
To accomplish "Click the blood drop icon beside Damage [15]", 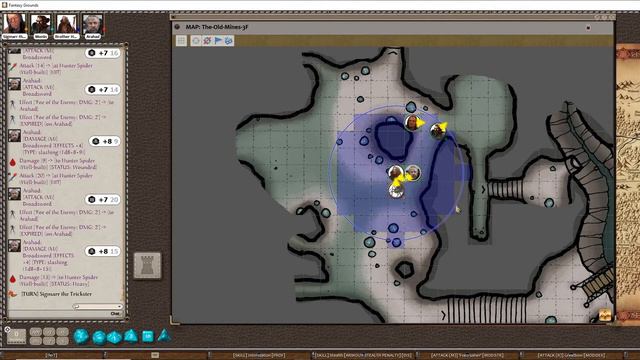I will 13,279.
